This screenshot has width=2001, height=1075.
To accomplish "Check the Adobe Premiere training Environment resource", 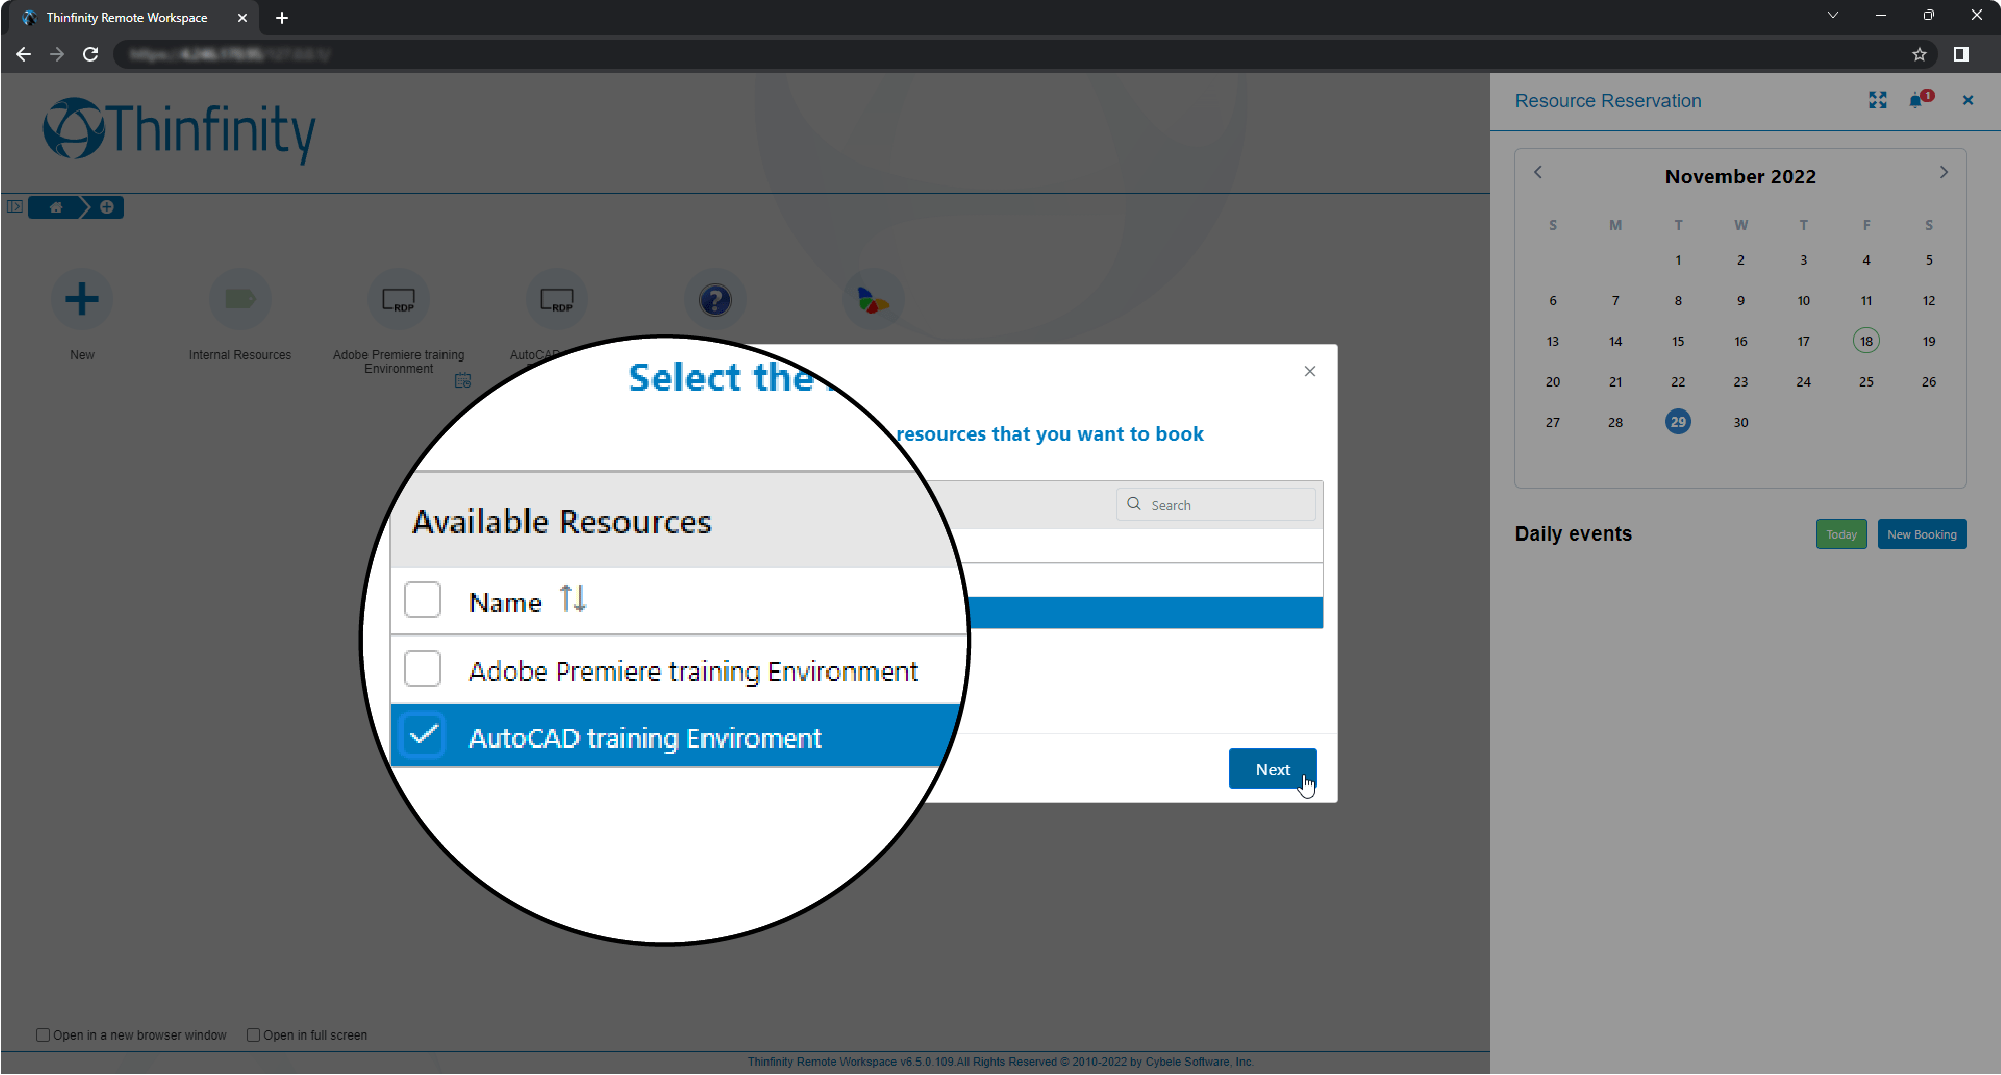I will (422, 668).
